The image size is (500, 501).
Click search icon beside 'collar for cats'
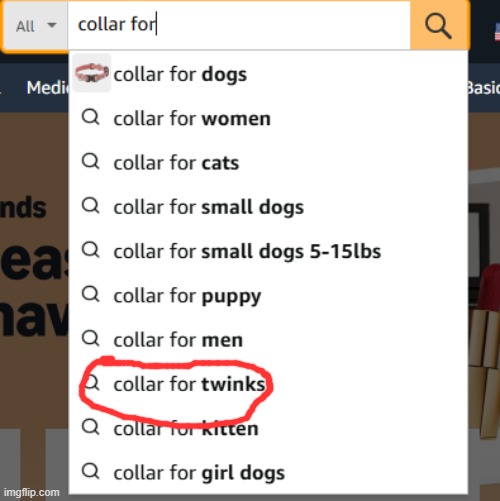click(91, 162)
